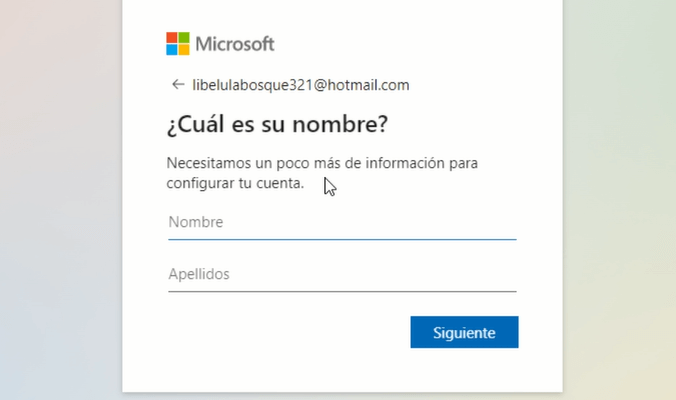Screen dimensions: 676x400
Task: Focus the Nombre text field
Action: [x=342, y=222]
